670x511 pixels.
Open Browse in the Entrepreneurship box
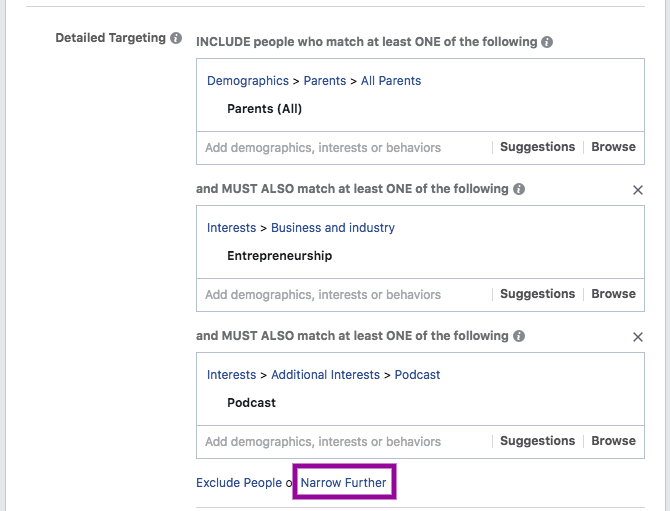click(613, 294)
